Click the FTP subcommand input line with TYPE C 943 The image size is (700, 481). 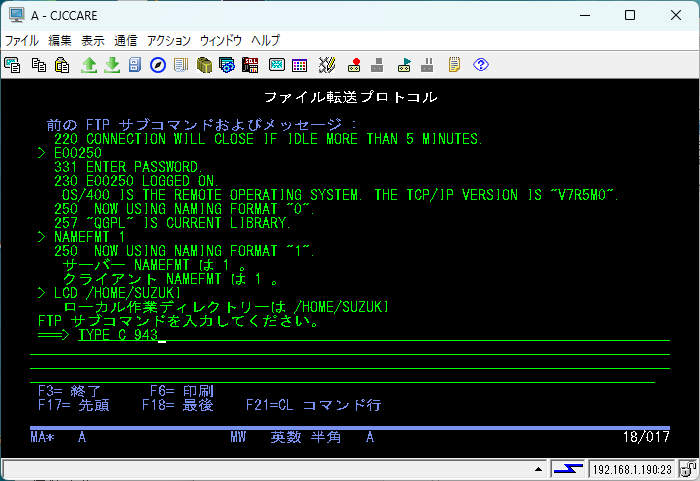tap(374, 335)
